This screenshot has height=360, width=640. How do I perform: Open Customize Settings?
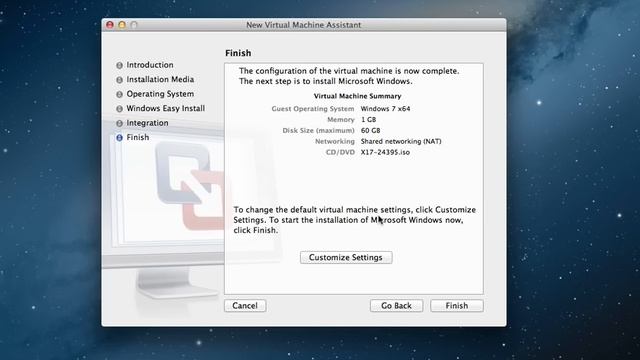(x=346, y=258)
